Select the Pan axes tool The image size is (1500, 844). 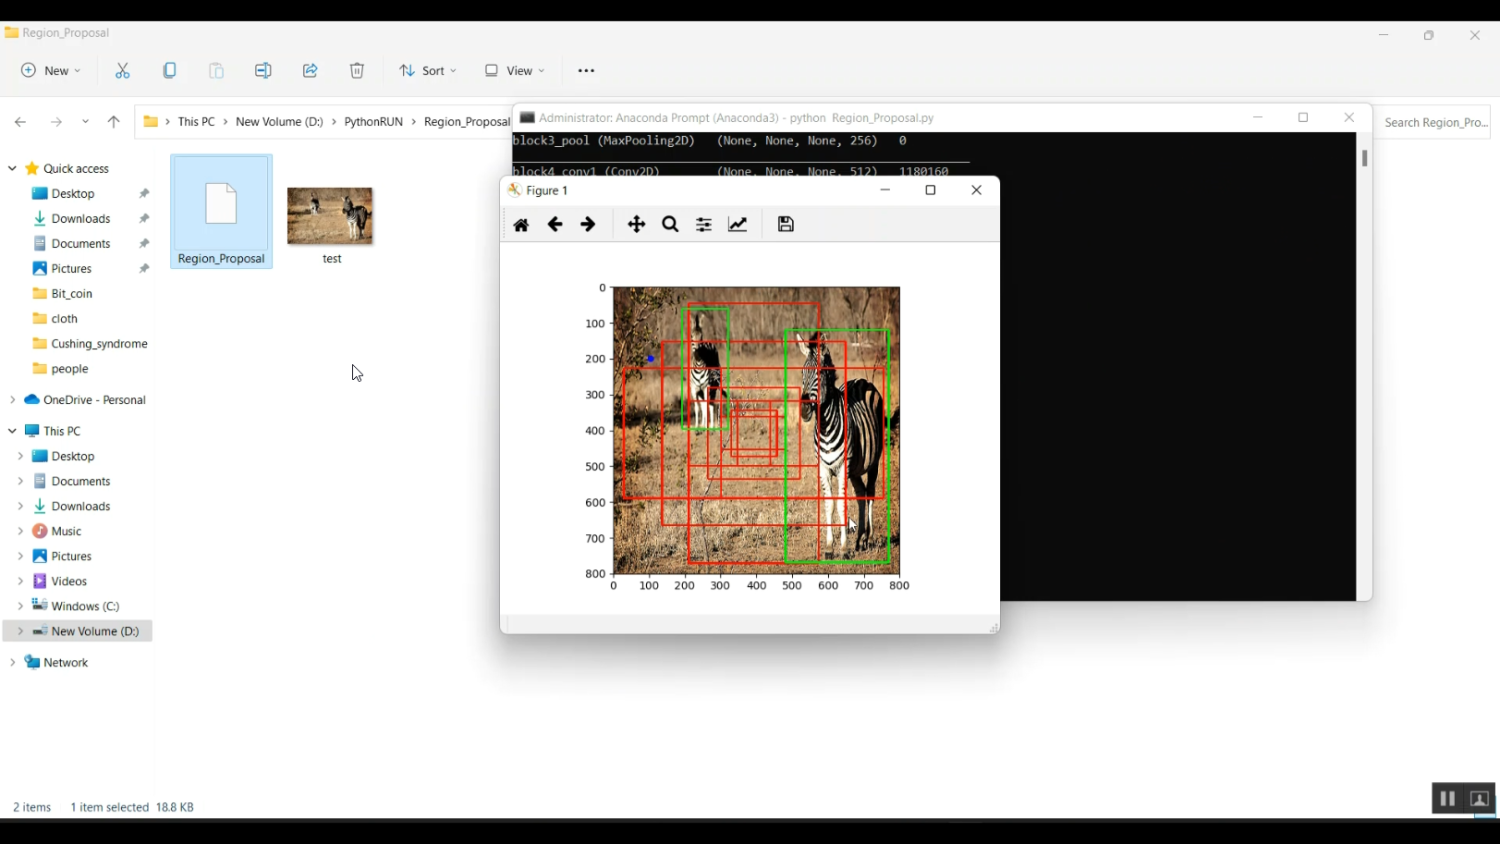point(637,226)
